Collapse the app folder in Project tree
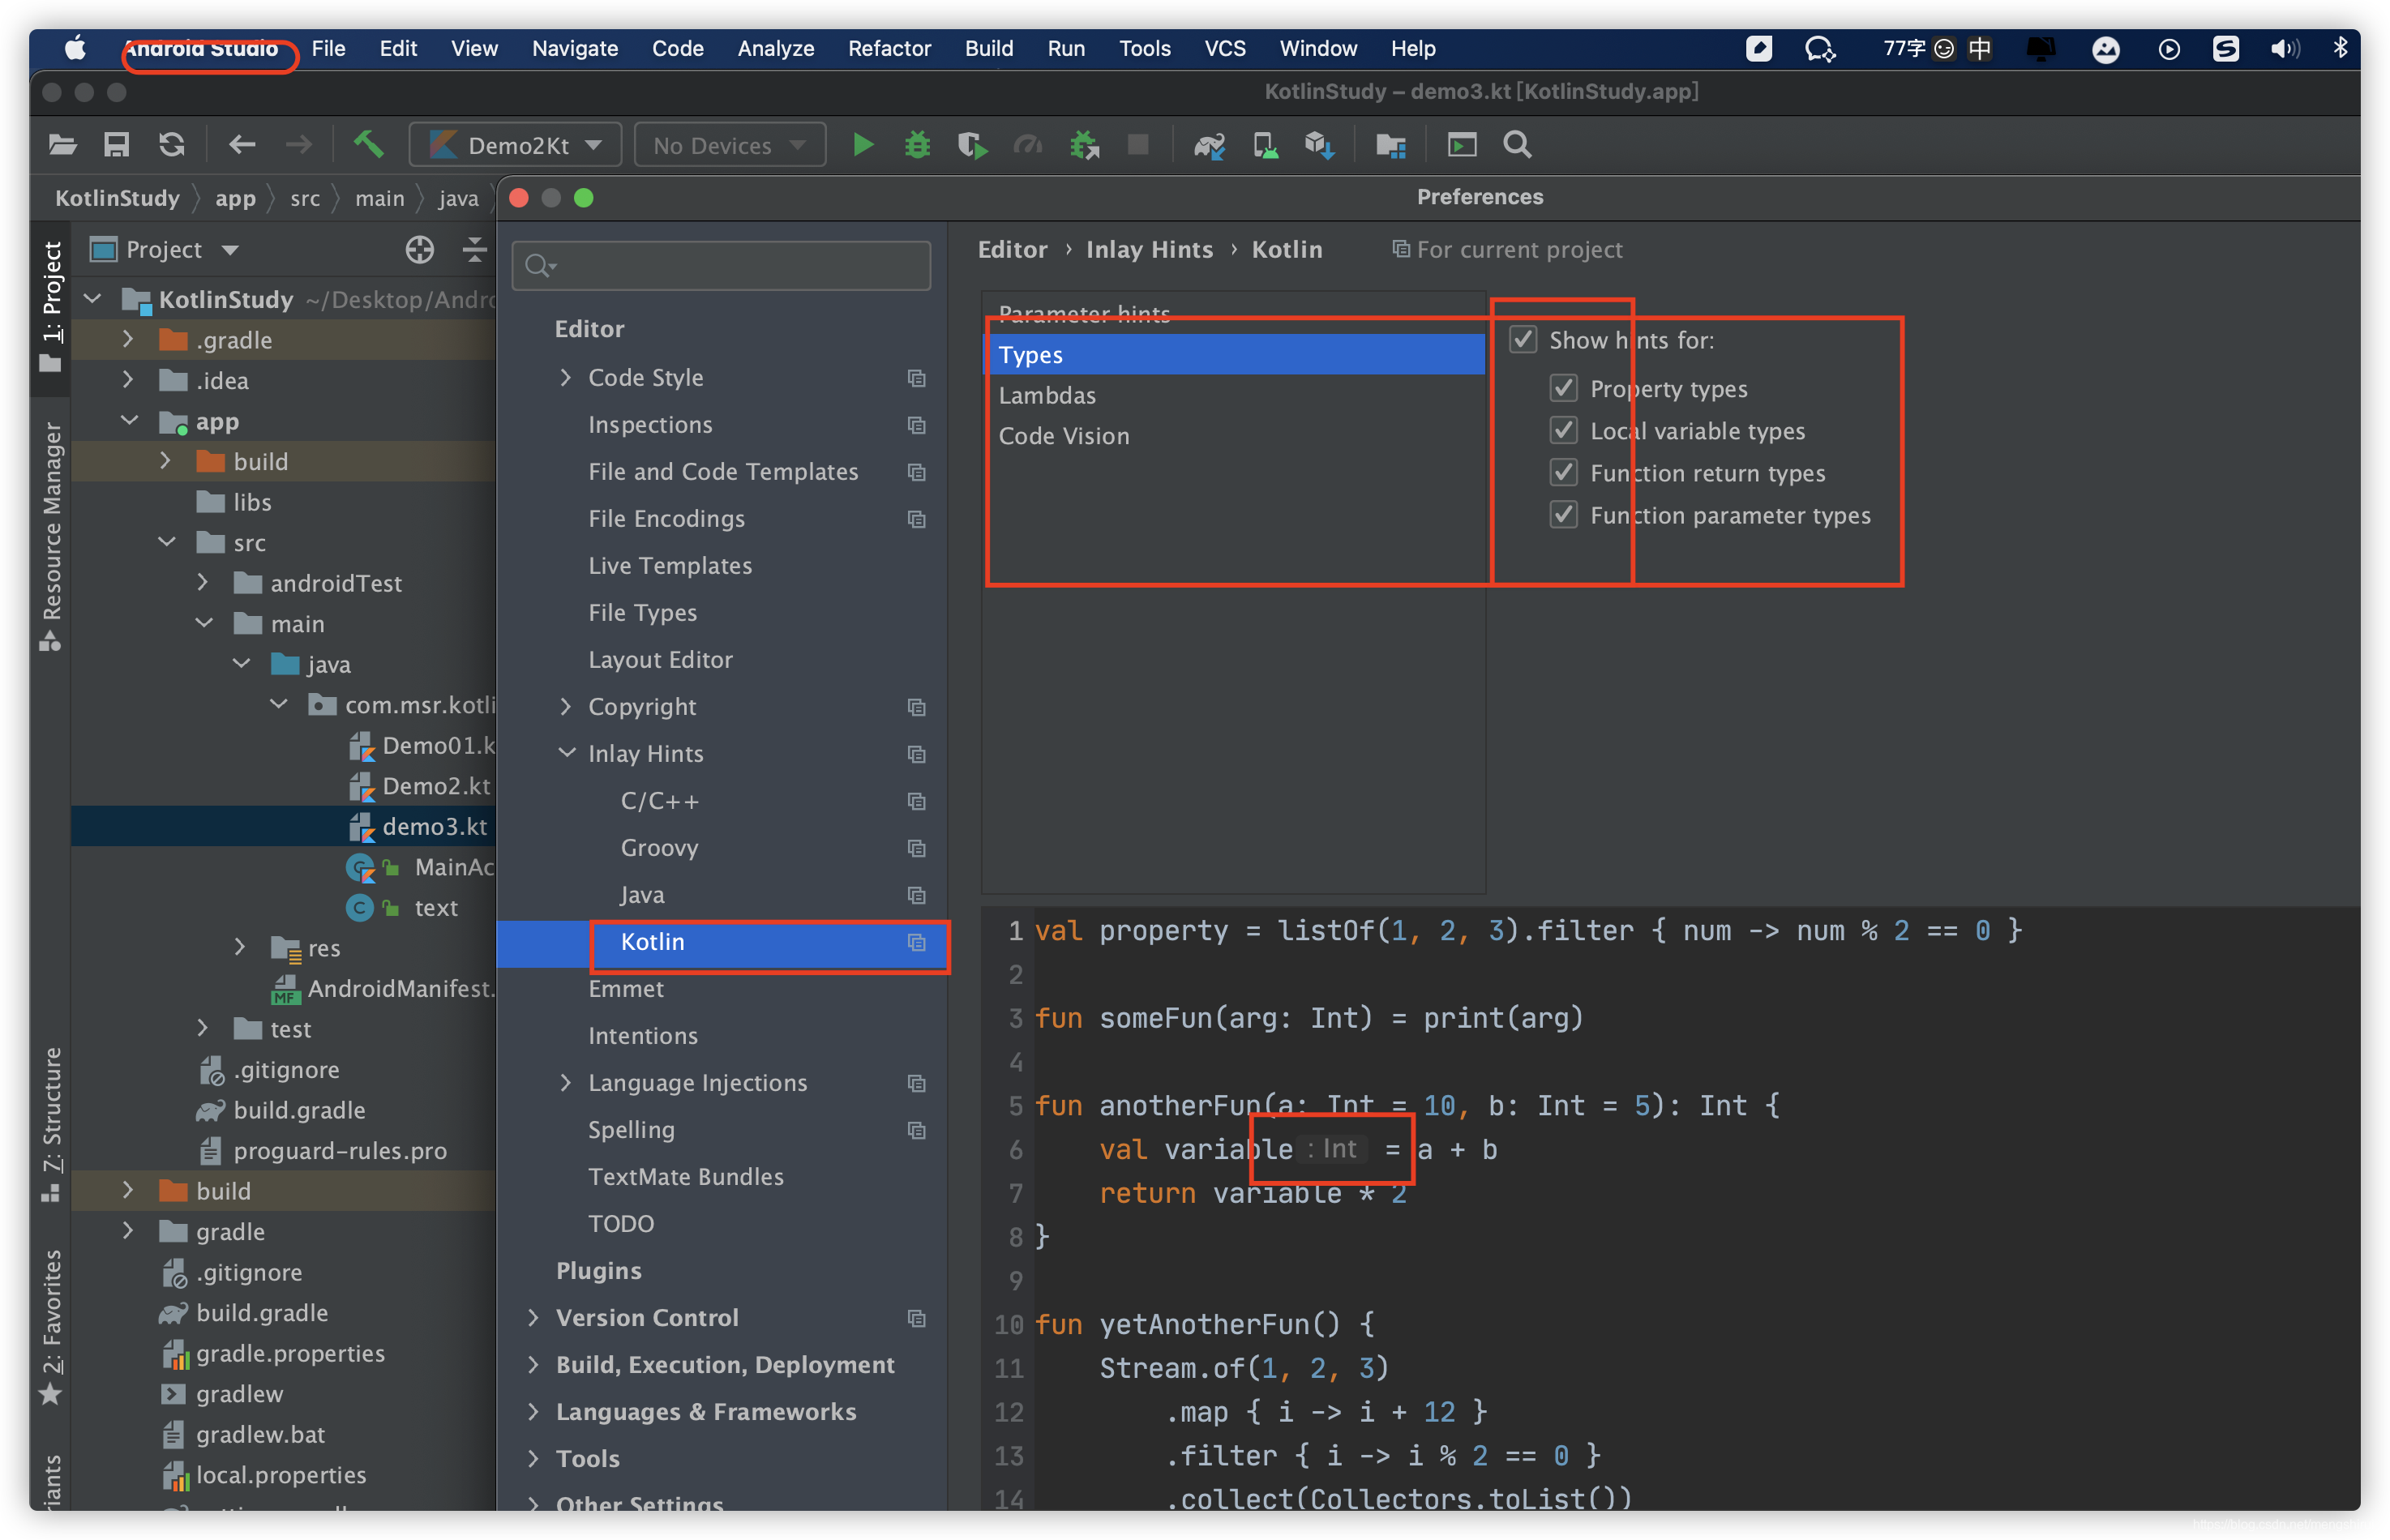 point(129,421)
